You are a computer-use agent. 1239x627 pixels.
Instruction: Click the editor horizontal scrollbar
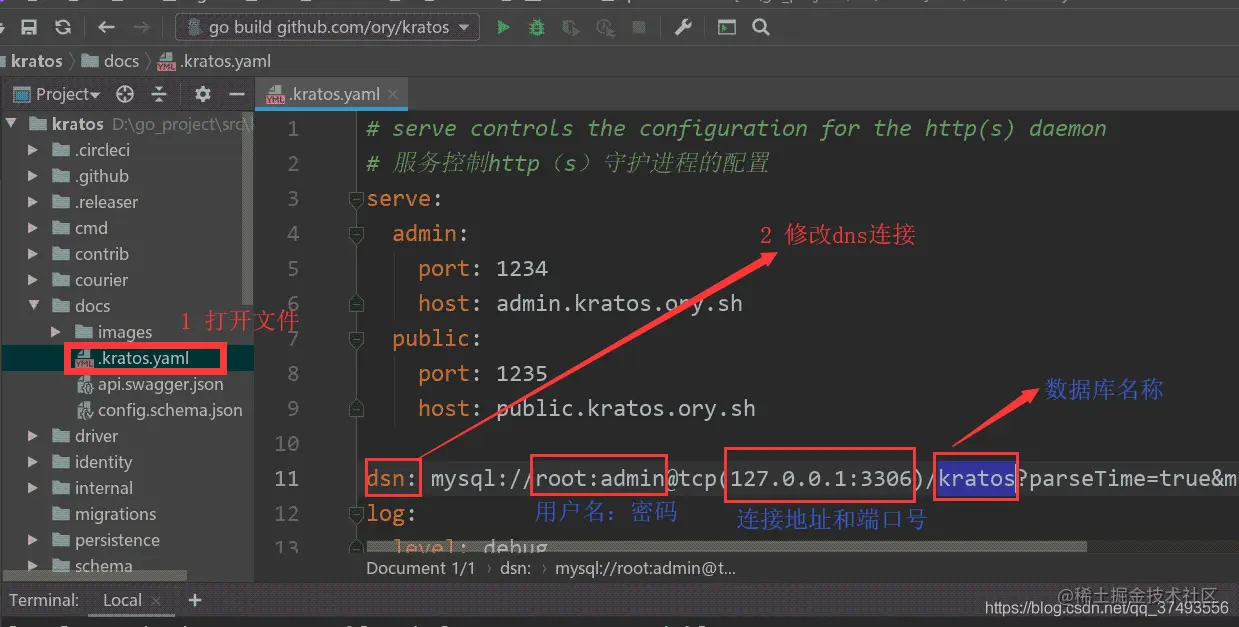click(726, 547)
